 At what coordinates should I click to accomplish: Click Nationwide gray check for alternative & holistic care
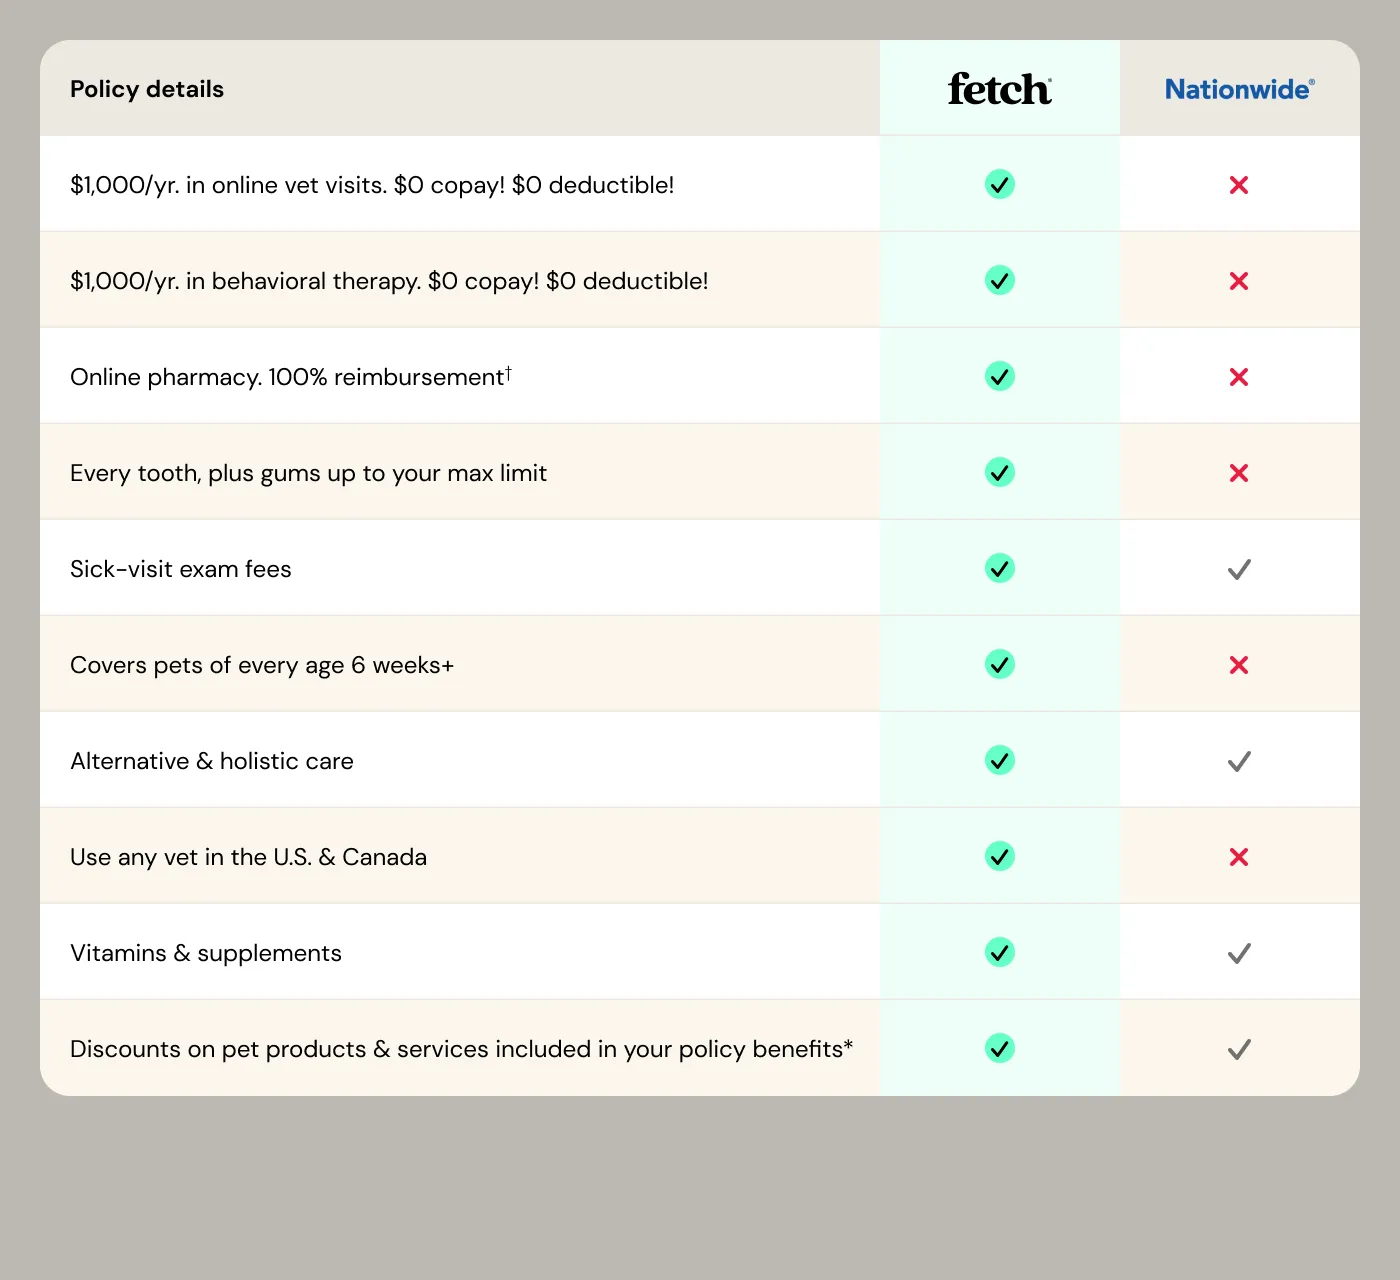(x=1239, y=761)
